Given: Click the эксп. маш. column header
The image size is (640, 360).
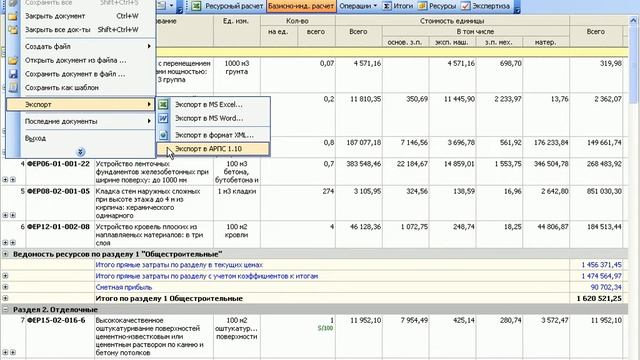Looking at the screenshot, I should coord(452,42).
